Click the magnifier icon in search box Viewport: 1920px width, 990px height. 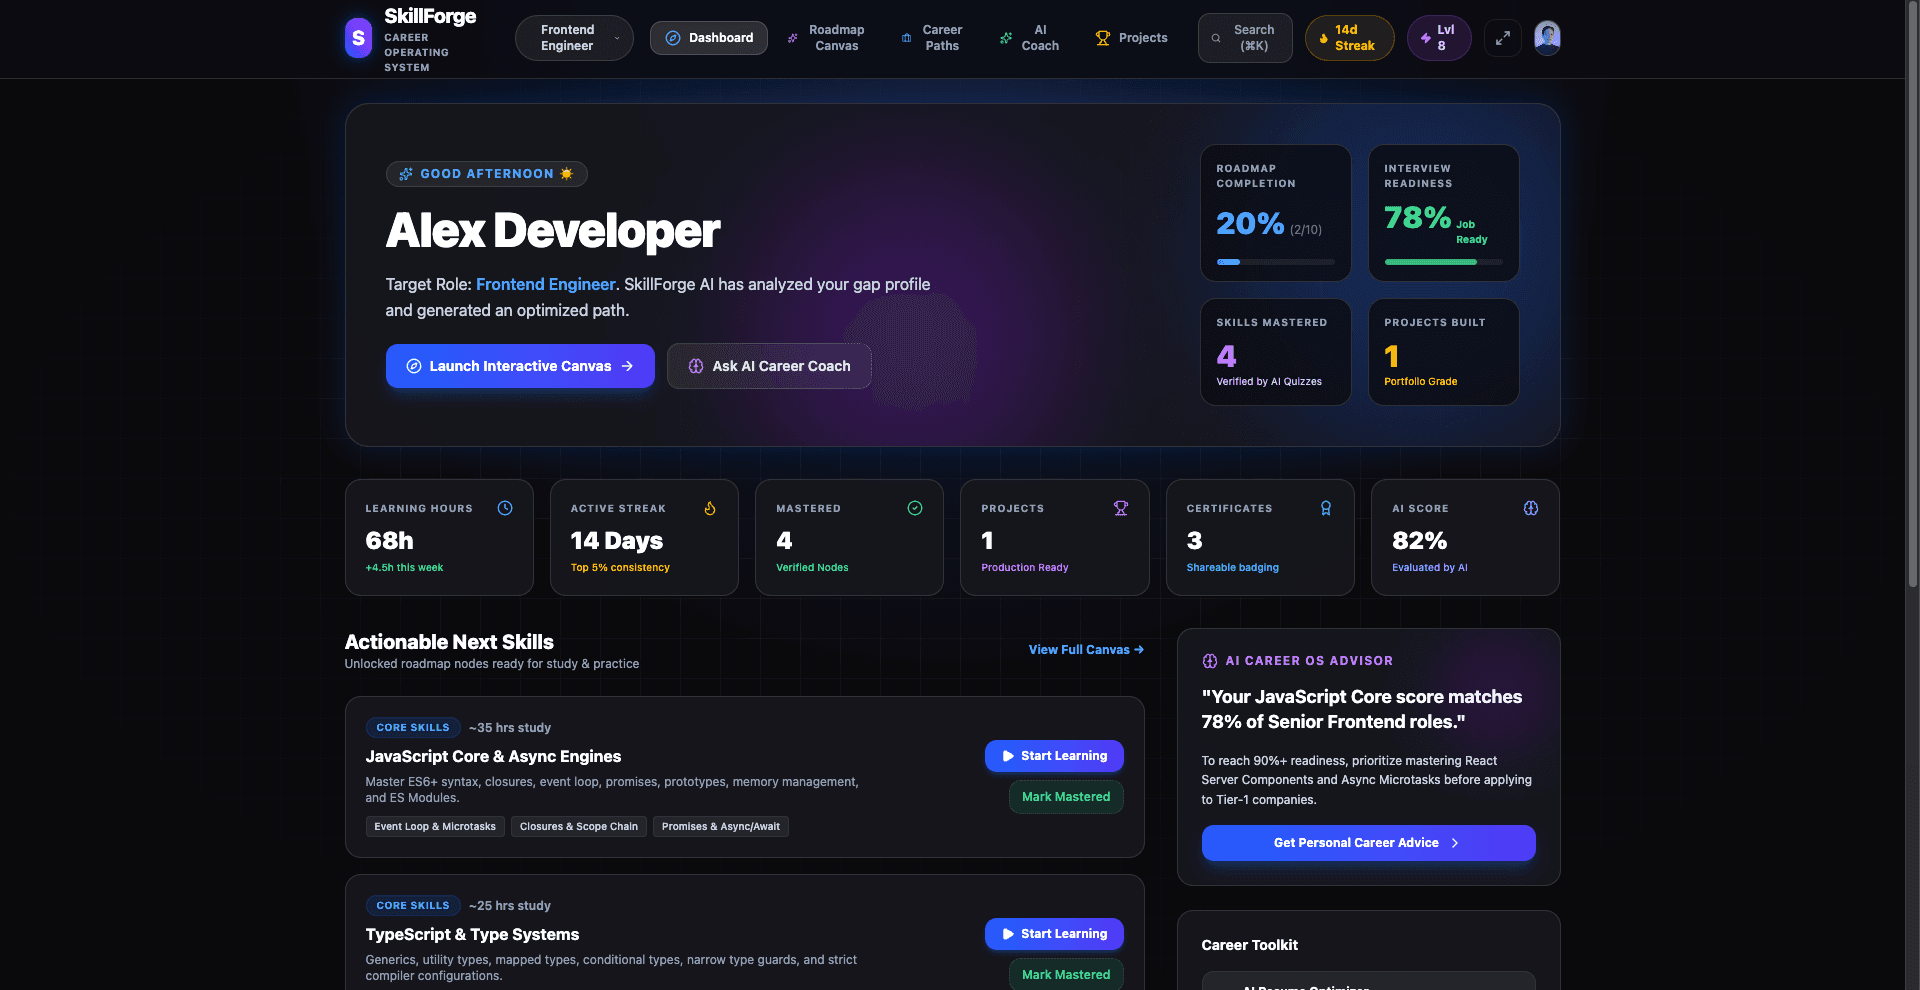(x=1216, y=38)
